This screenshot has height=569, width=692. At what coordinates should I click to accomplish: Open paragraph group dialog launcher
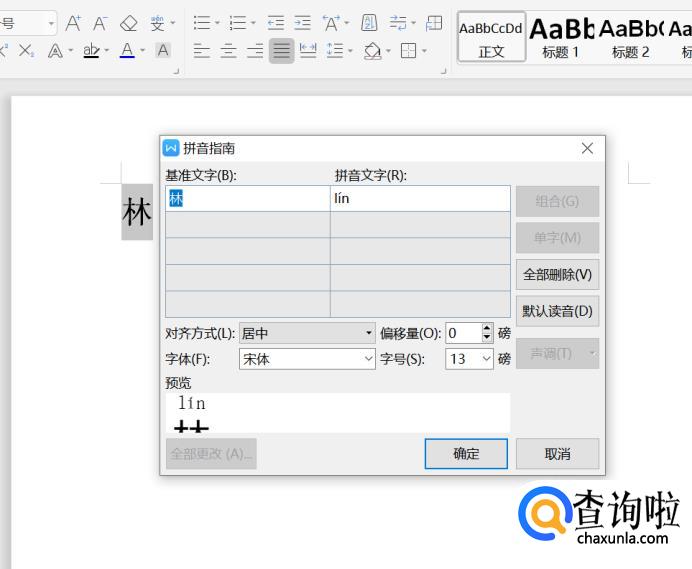(x=444, y=71)
